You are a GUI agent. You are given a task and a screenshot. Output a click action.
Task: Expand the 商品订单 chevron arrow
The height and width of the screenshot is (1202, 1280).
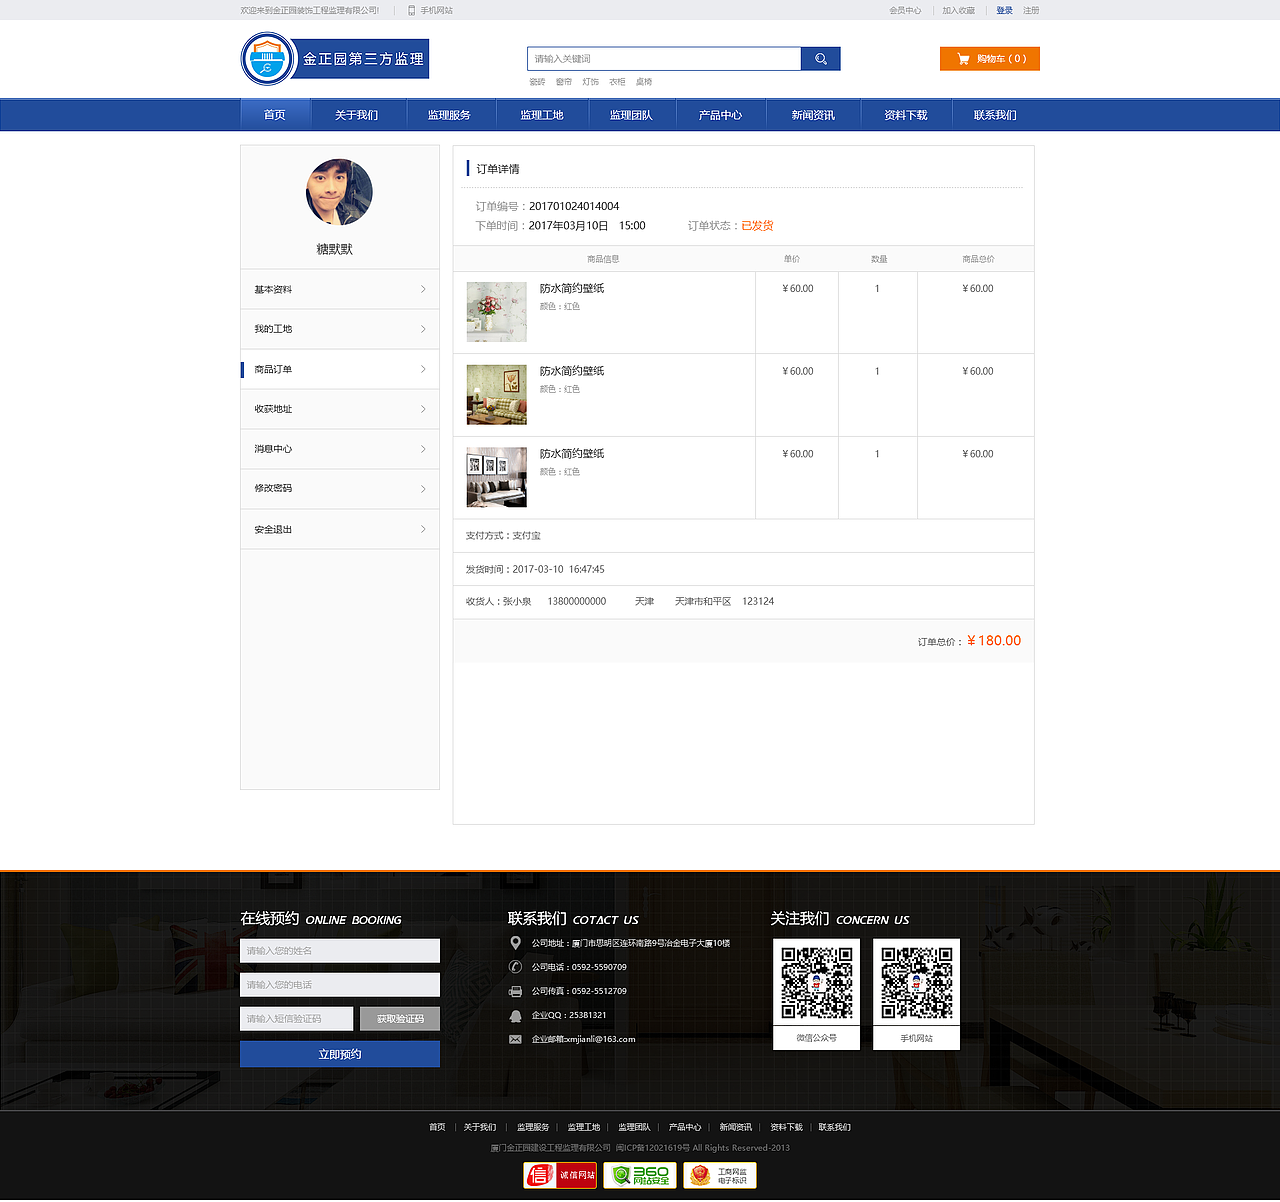point(423,369)
